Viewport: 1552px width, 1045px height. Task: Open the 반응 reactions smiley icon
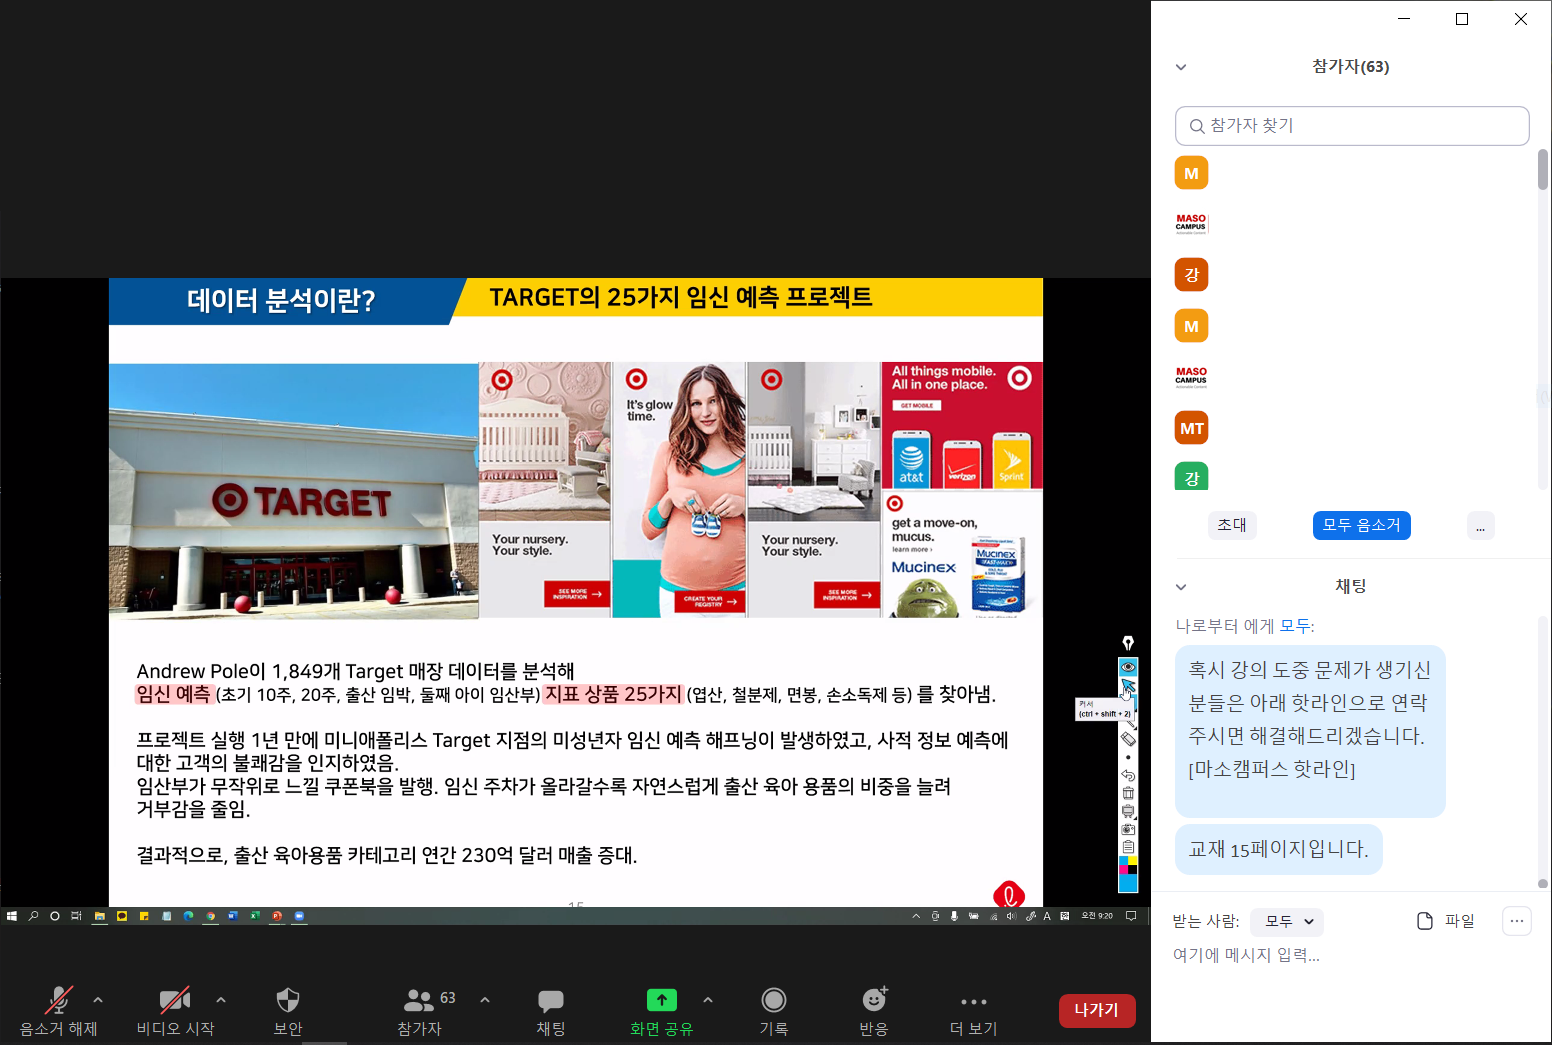tap(874, 1009)
